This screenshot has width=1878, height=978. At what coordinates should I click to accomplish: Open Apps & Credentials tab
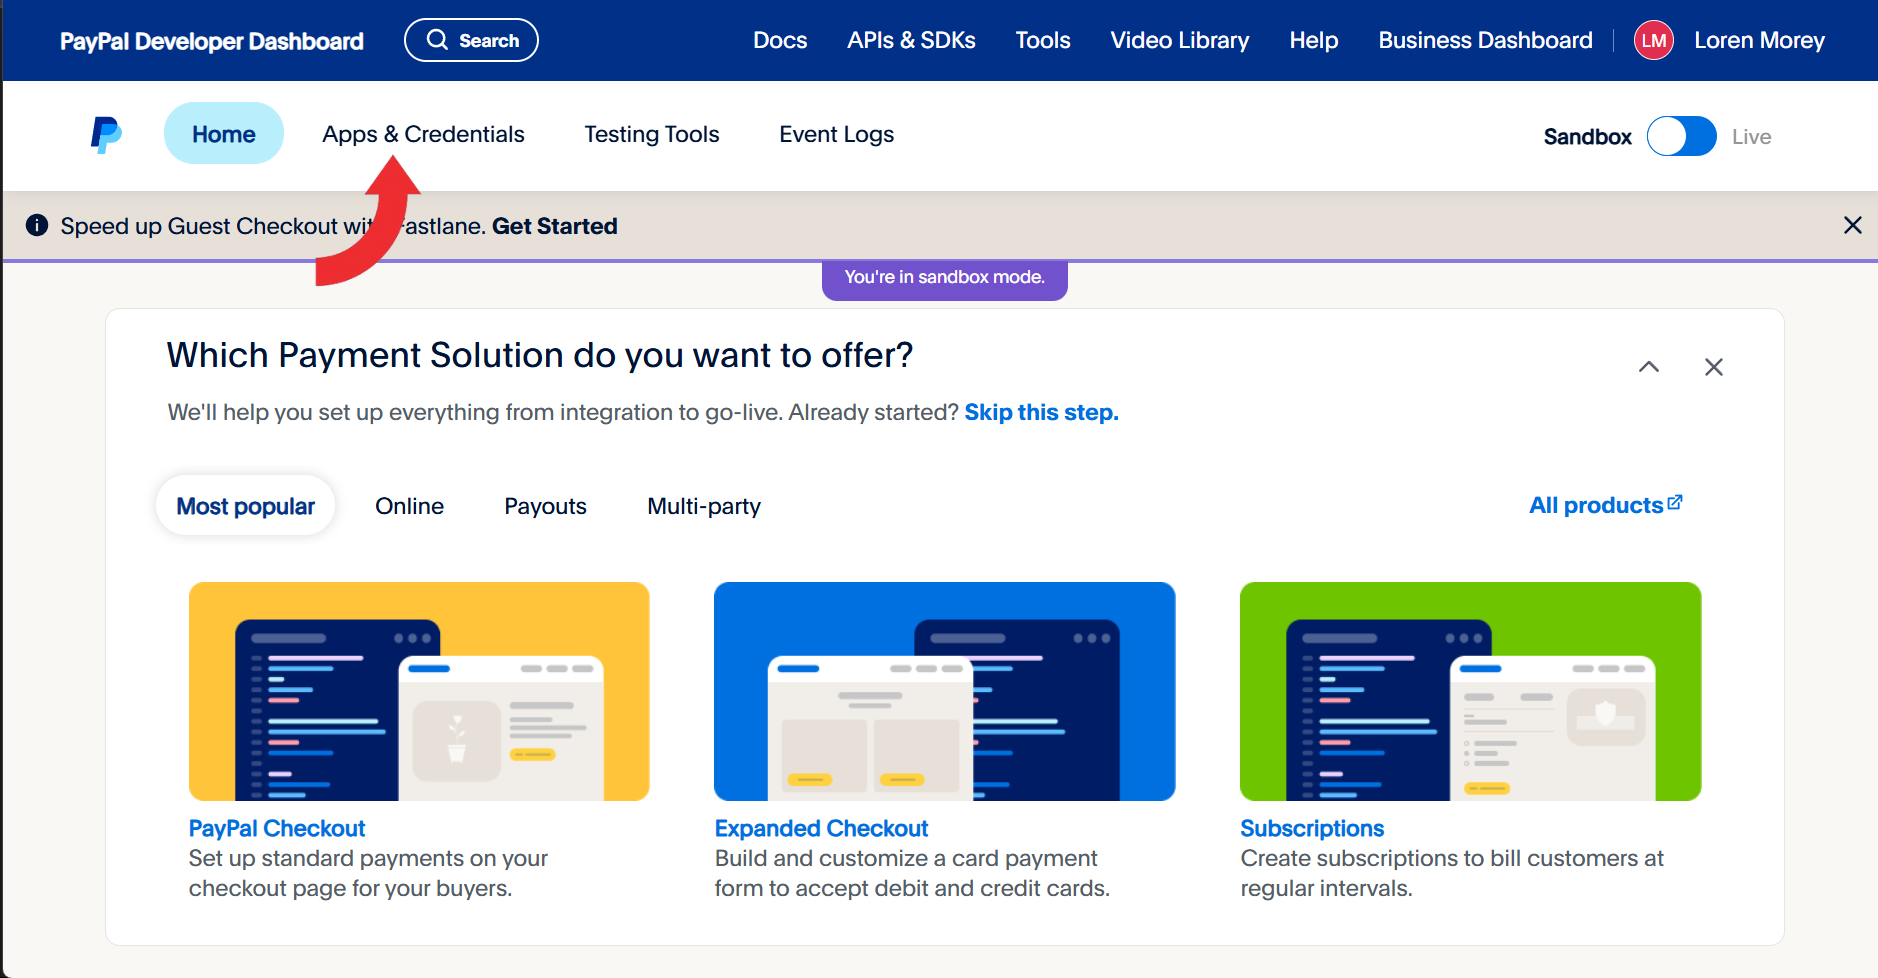[423, 134]
